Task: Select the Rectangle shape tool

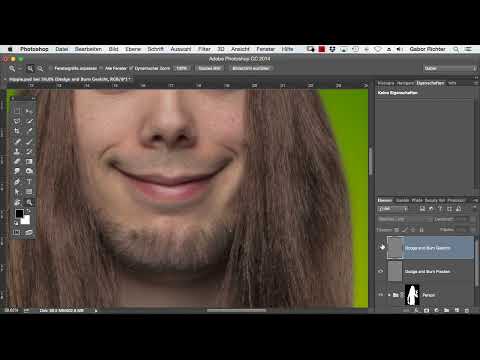Action: point(29,192)
